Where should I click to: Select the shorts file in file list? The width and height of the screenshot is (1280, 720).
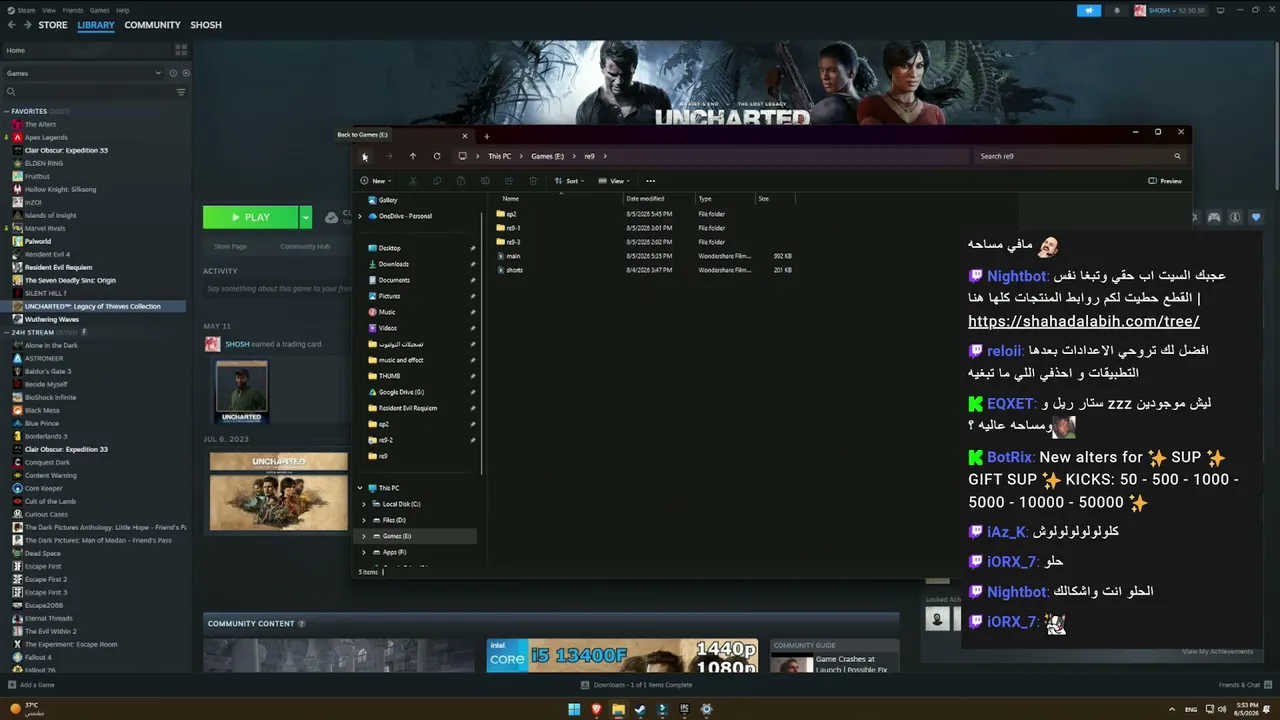point(514,270)
